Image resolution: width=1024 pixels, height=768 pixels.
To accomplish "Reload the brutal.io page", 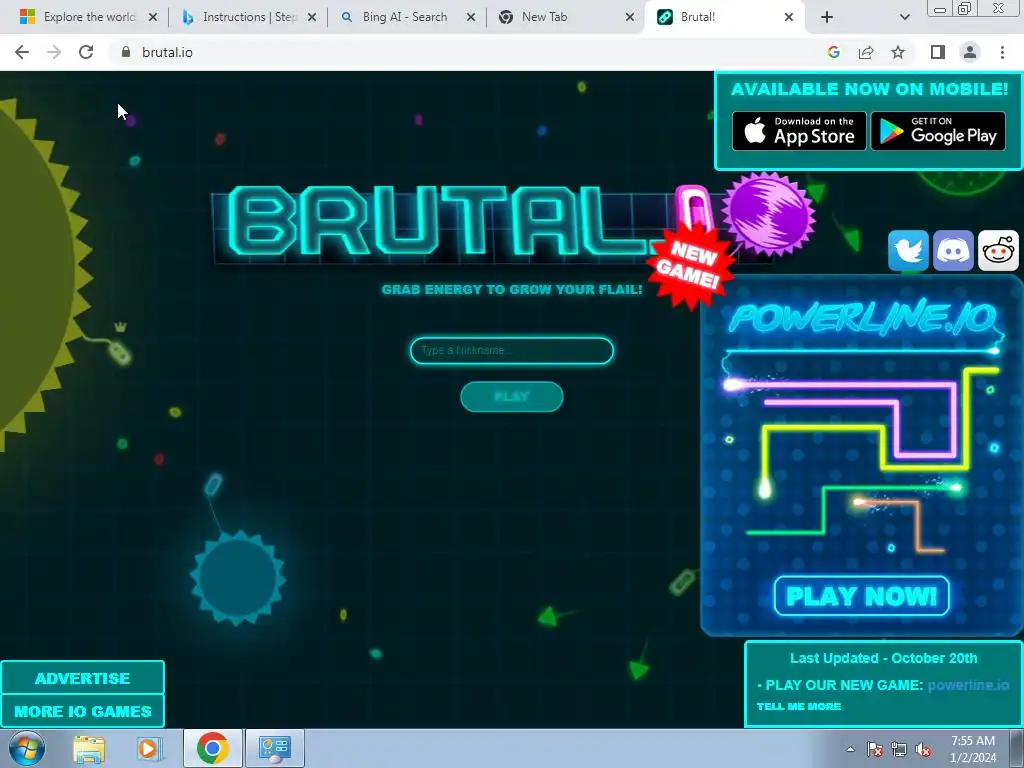I will (86, 52).
